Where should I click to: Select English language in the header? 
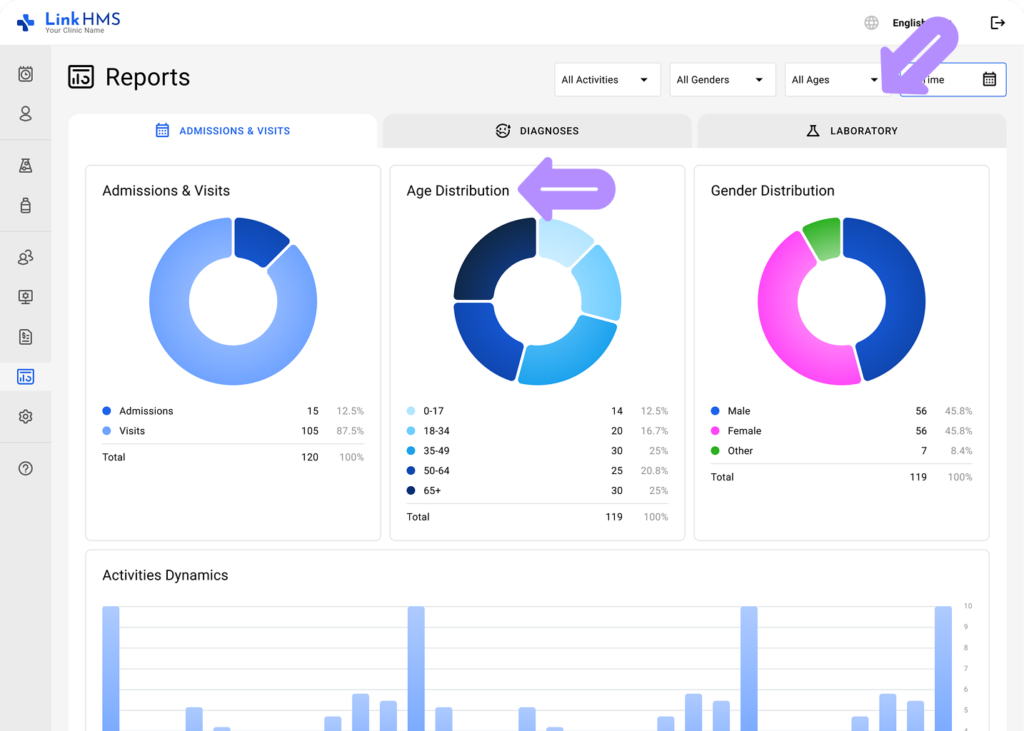908,22
